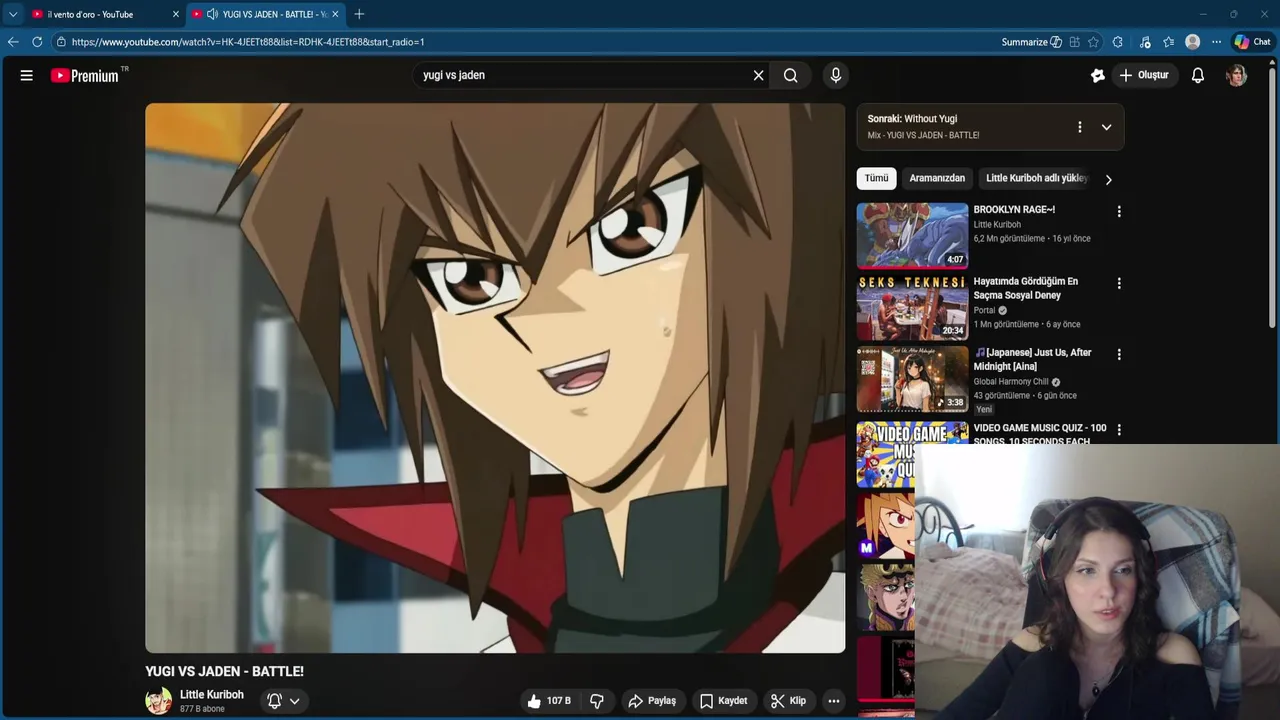
Task: Open Mix playlist more options menu
Action: click(x=1079, y=127)
